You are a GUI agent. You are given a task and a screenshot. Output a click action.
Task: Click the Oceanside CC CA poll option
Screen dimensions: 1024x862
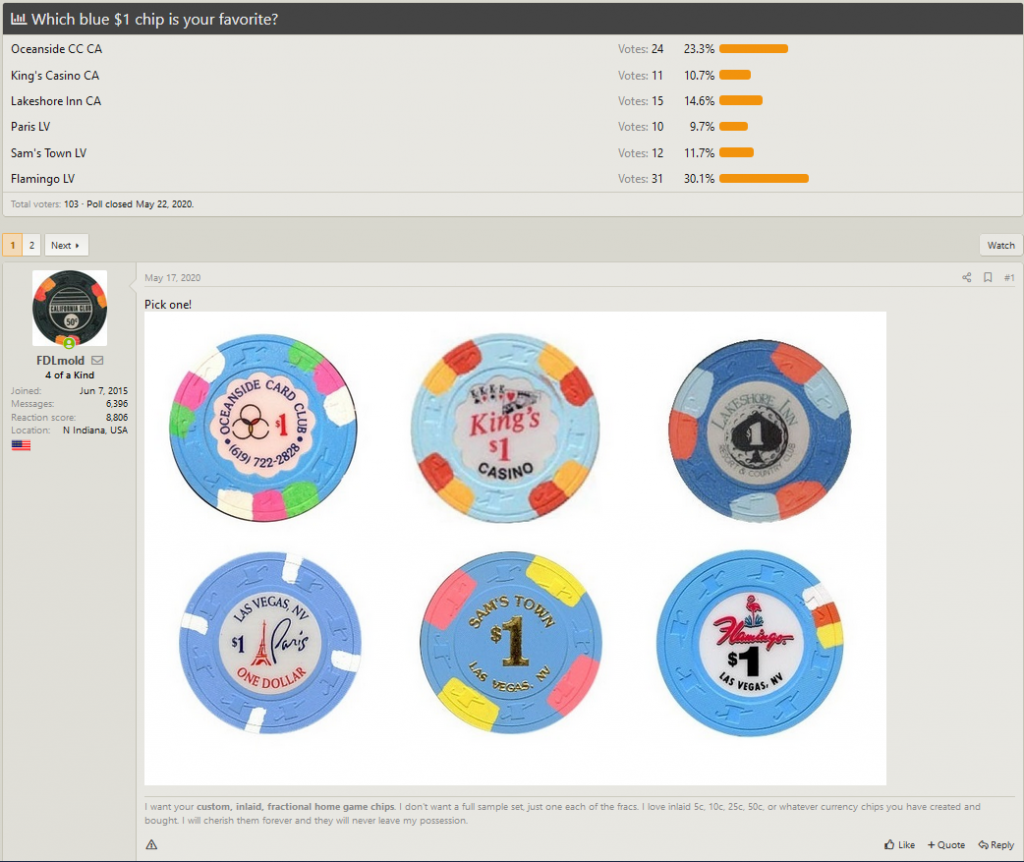(x=56, y=49)
